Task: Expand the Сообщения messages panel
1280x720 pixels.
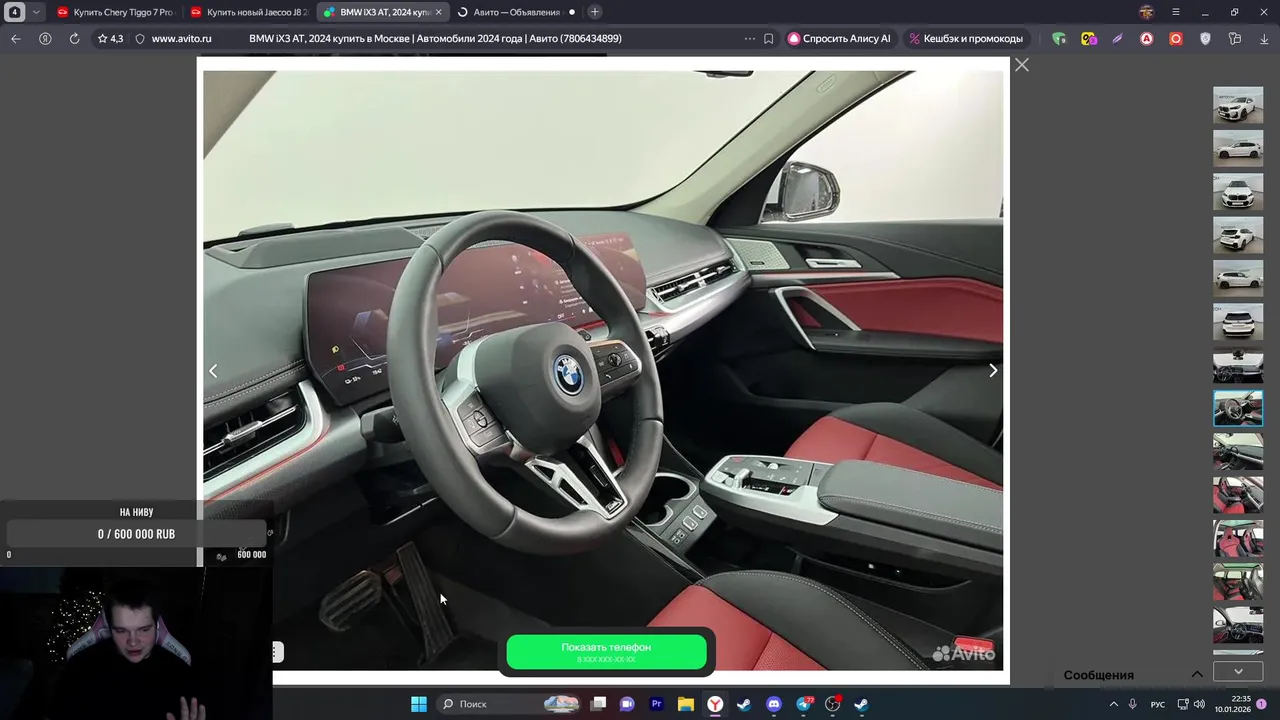Action: coord(1196,675)
